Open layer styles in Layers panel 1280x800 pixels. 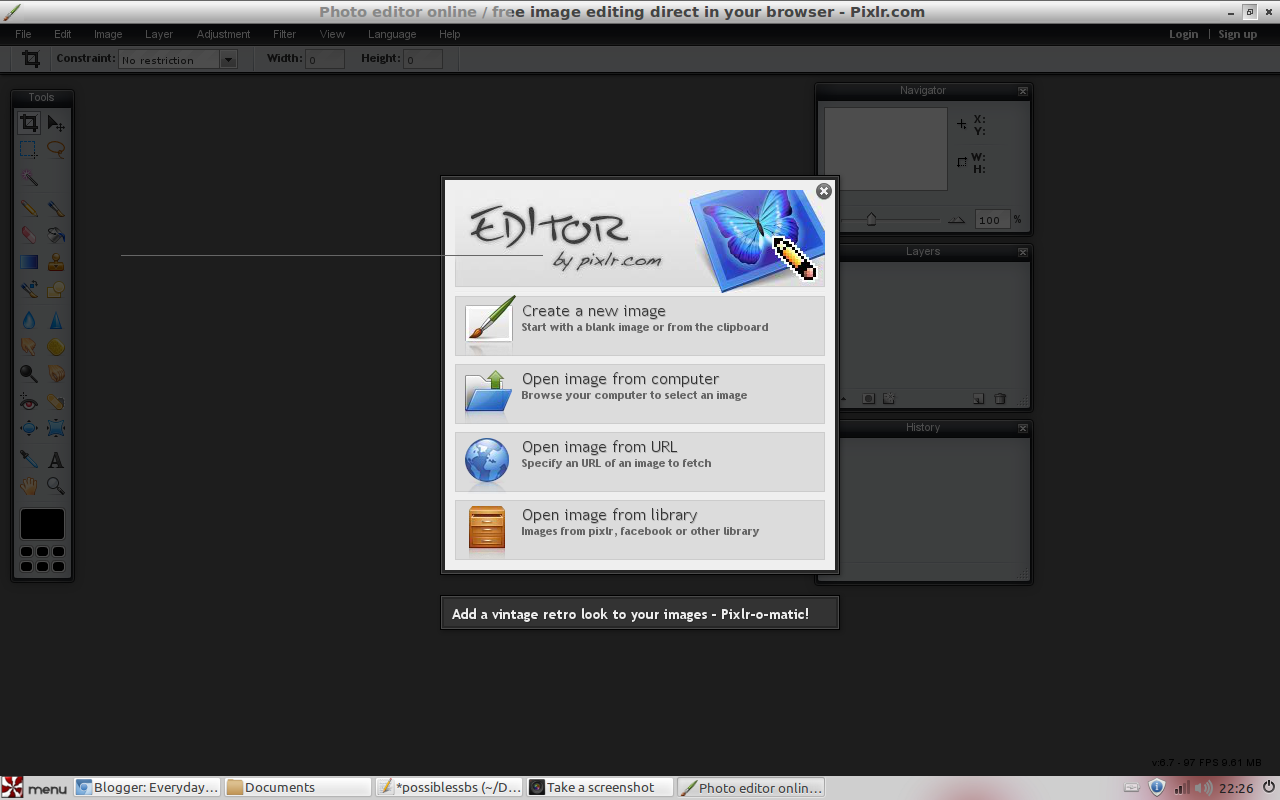pos(889,399)
